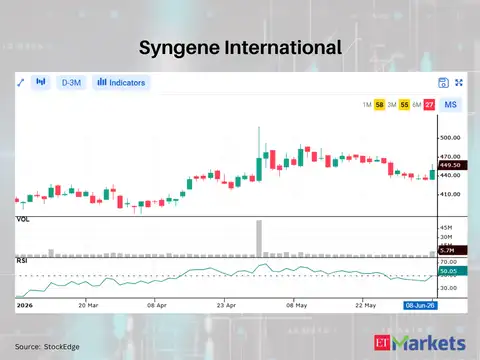The height and width of the screenshot is (360, 480).
Task: Open the D-3M timeframe dropdown
Action: coord(71,82)
